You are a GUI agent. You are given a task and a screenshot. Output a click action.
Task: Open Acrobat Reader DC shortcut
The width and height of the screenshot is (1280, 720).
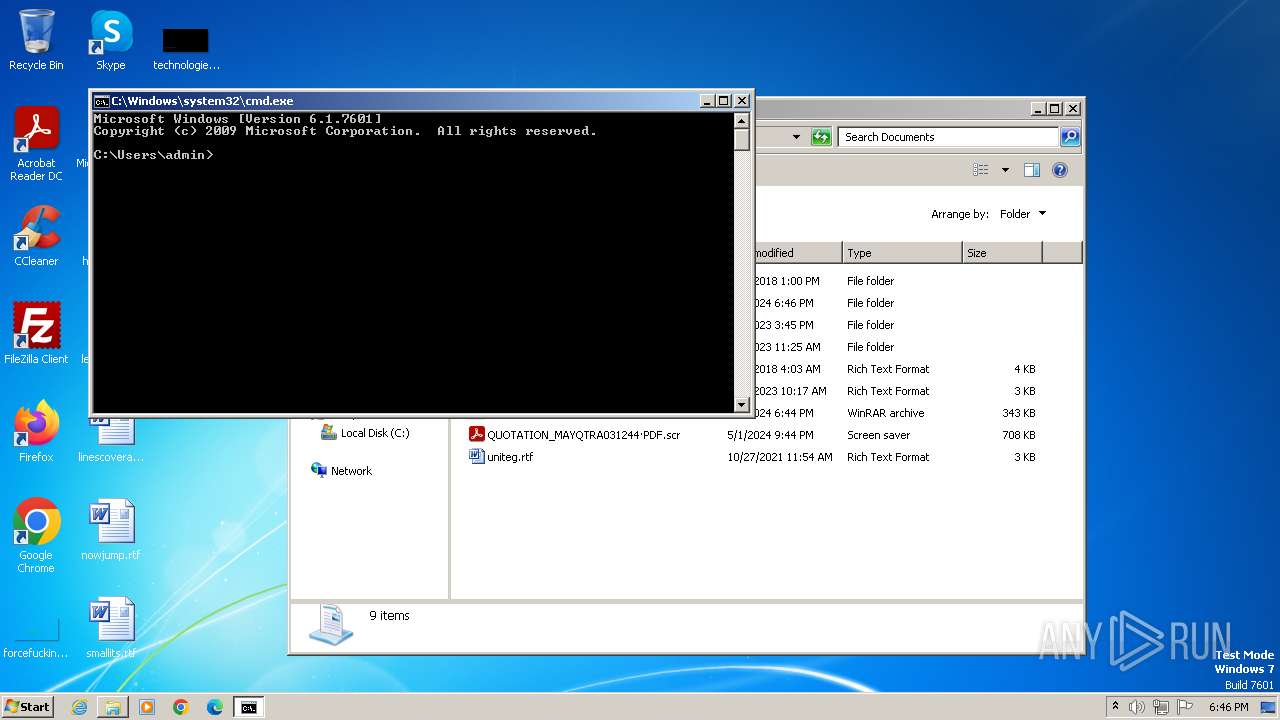point(36,143)
